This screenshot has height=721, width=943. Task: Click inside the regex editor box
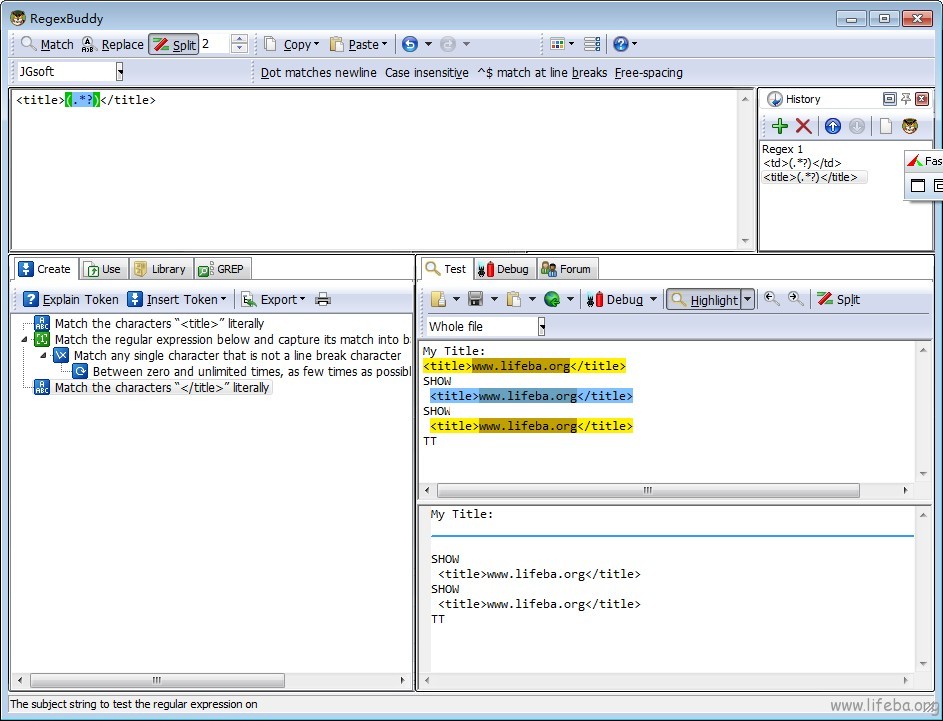(x=375, y=168)
